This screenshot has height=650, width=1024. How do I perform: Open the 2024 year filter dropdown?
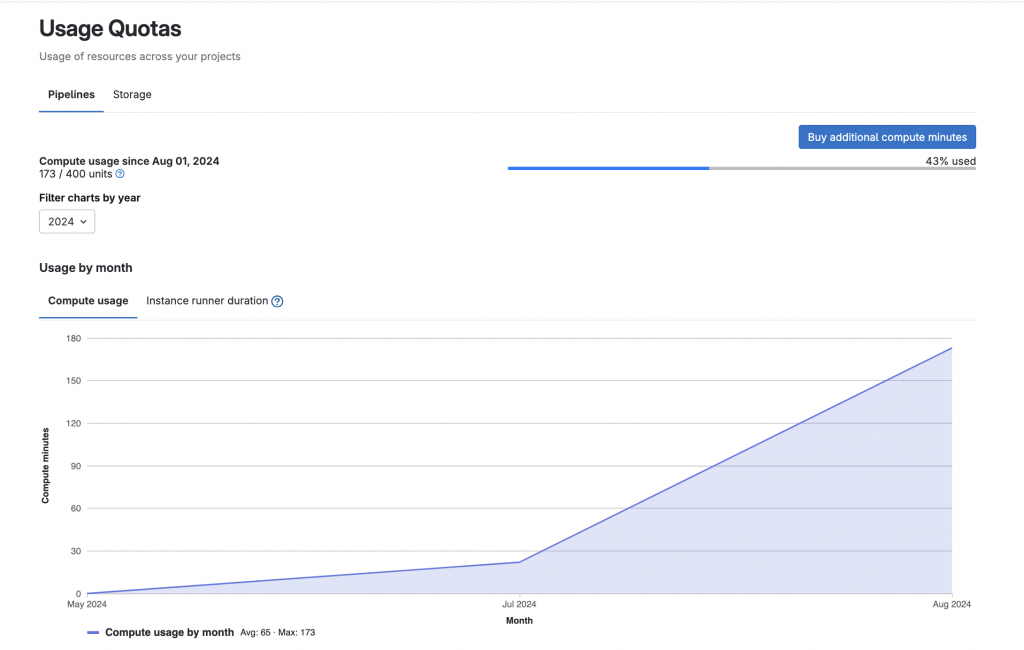click(x=67, y=221)
